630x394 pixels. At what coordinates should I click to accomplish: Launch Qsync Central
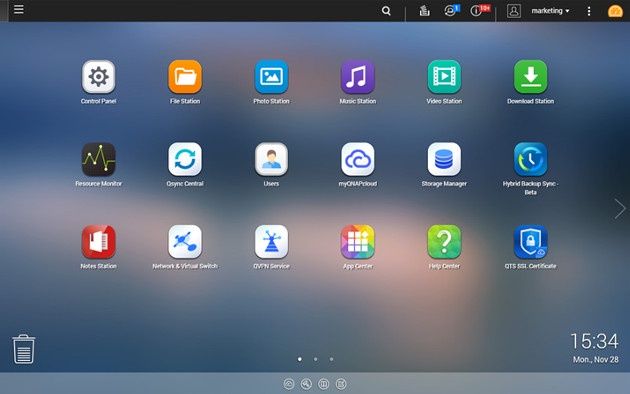pos(185,159)
